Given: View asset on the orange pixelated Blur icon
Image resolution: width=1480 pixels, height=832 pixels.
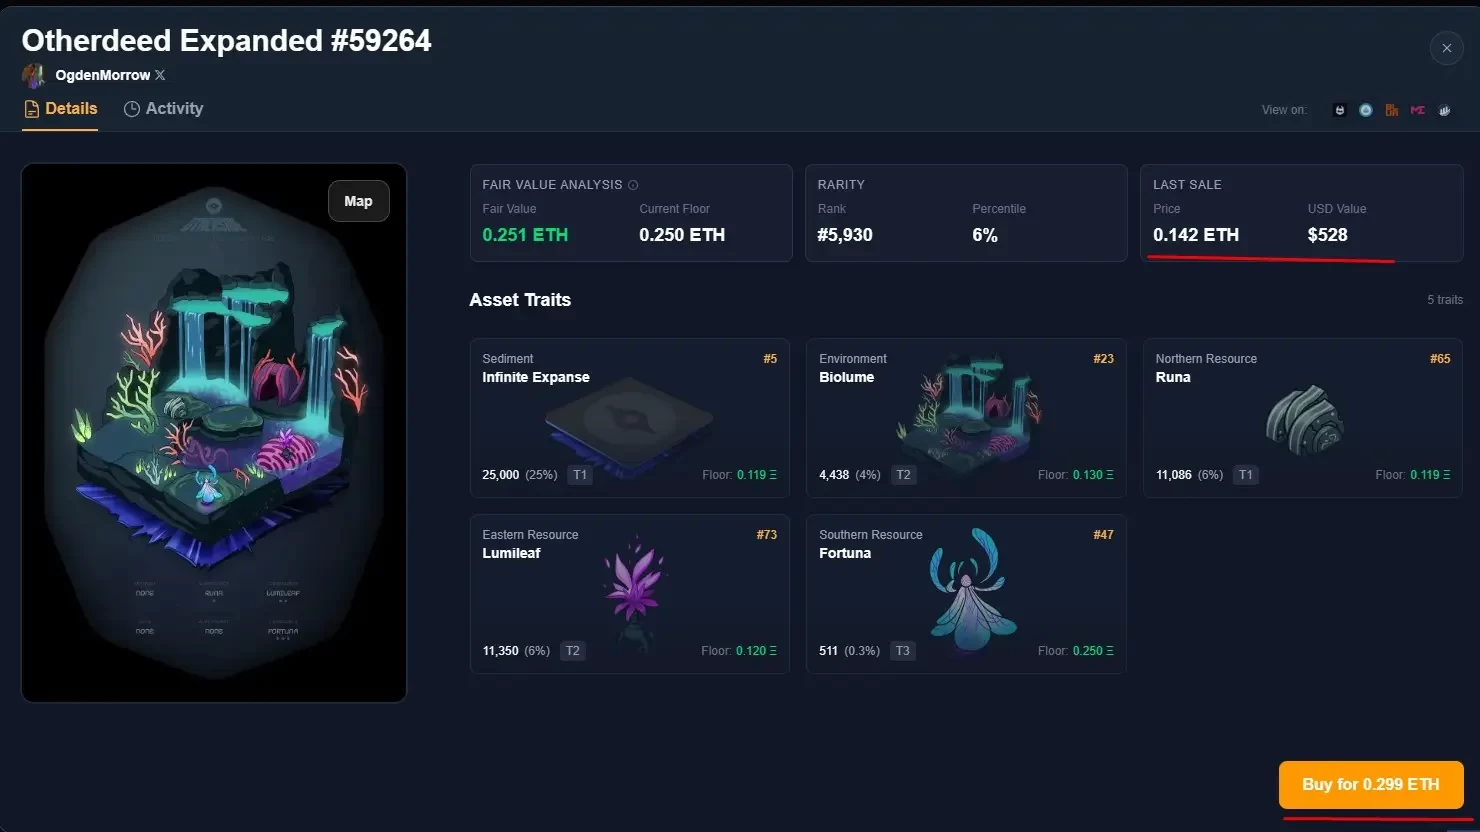Looking at the screenshot, I should [x=1391, y=110].
